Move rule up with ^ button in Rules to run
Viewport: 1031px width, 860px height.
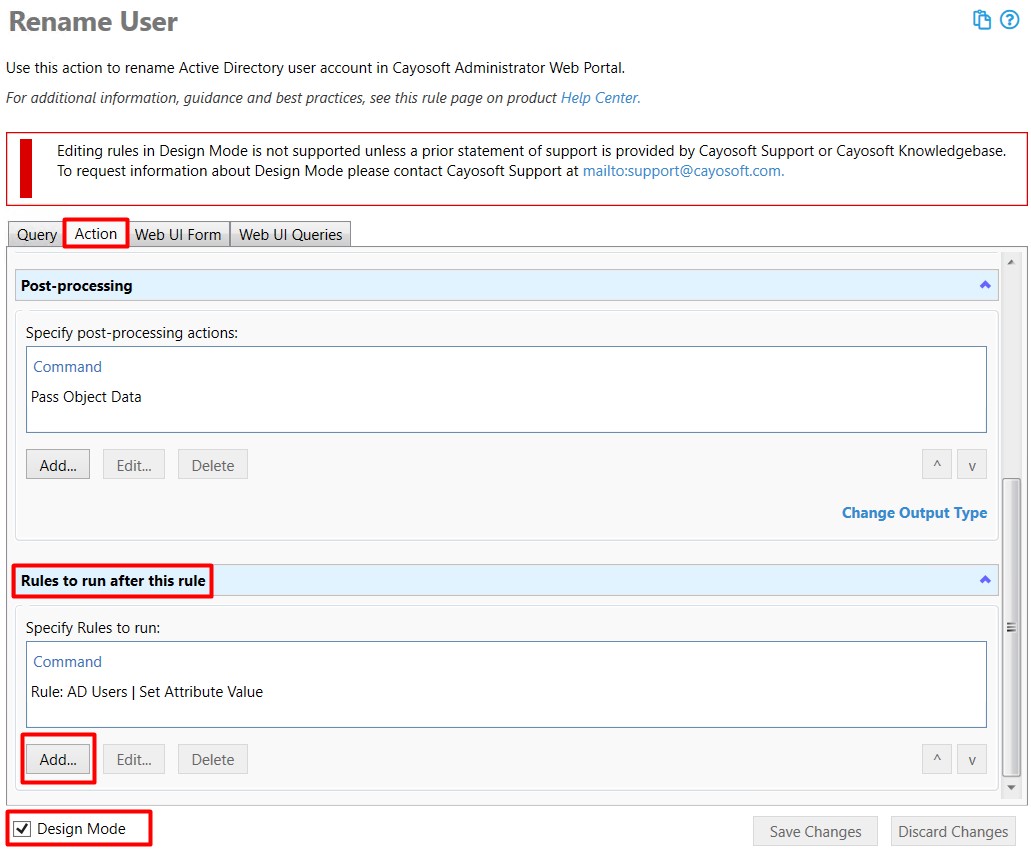pyautogui.click(x=937, y=759)
